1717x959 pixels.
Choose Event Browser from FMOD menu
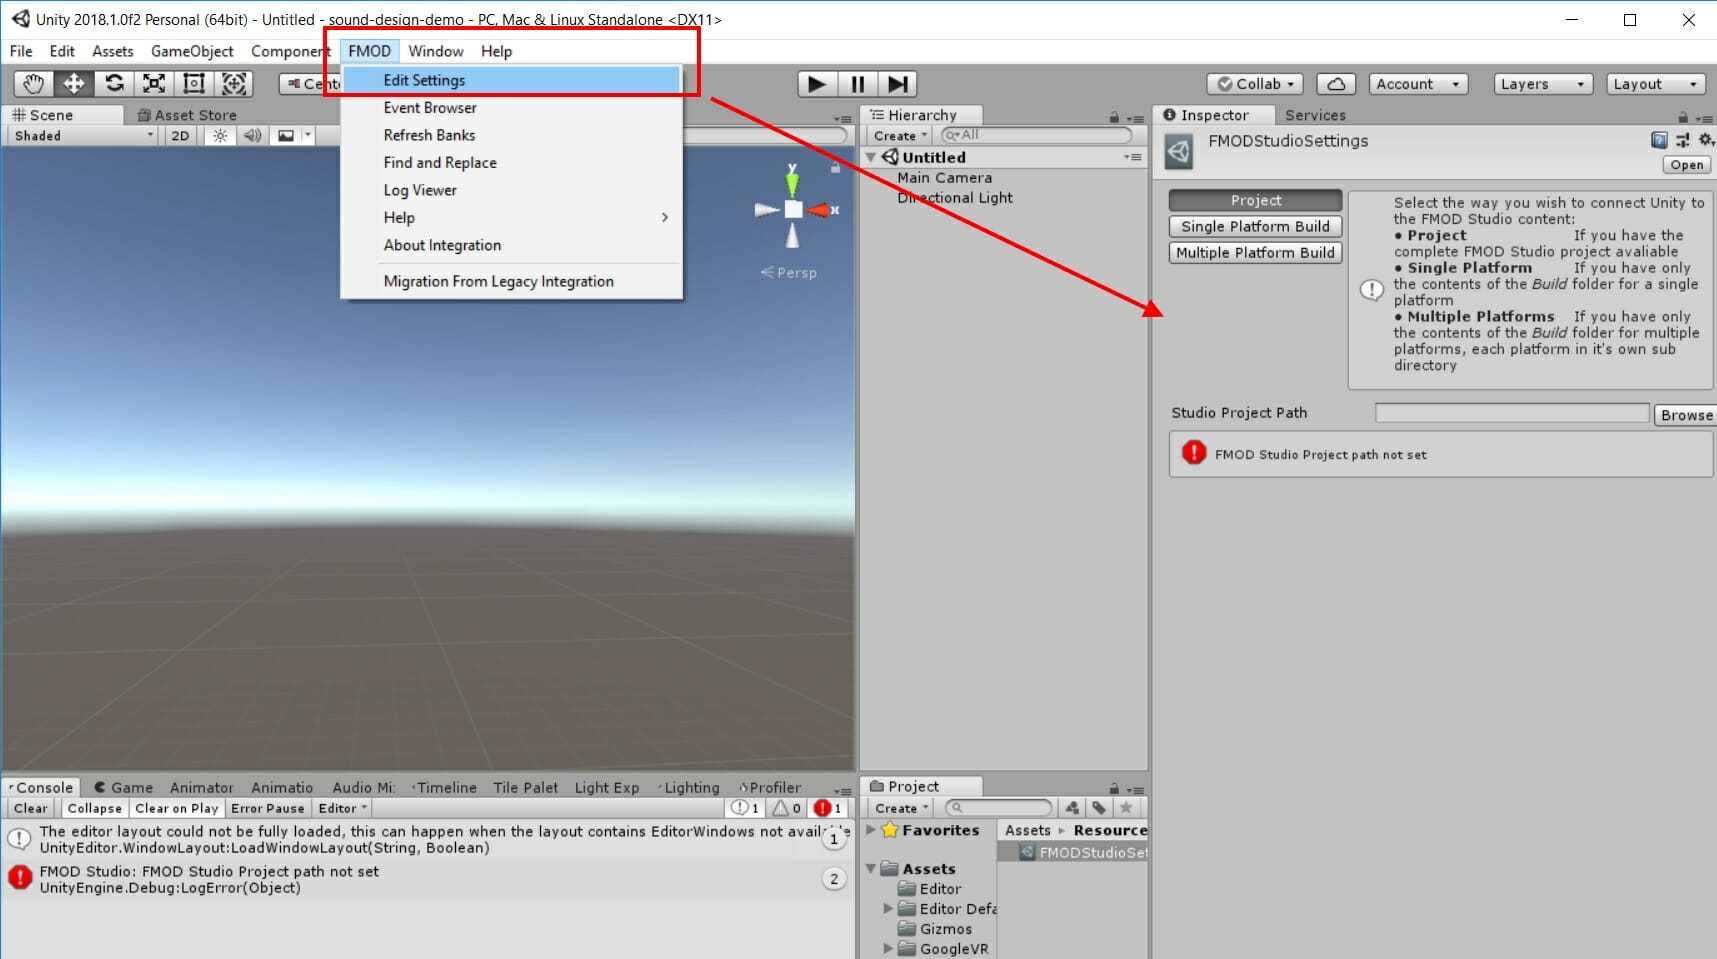coord(430,108)
